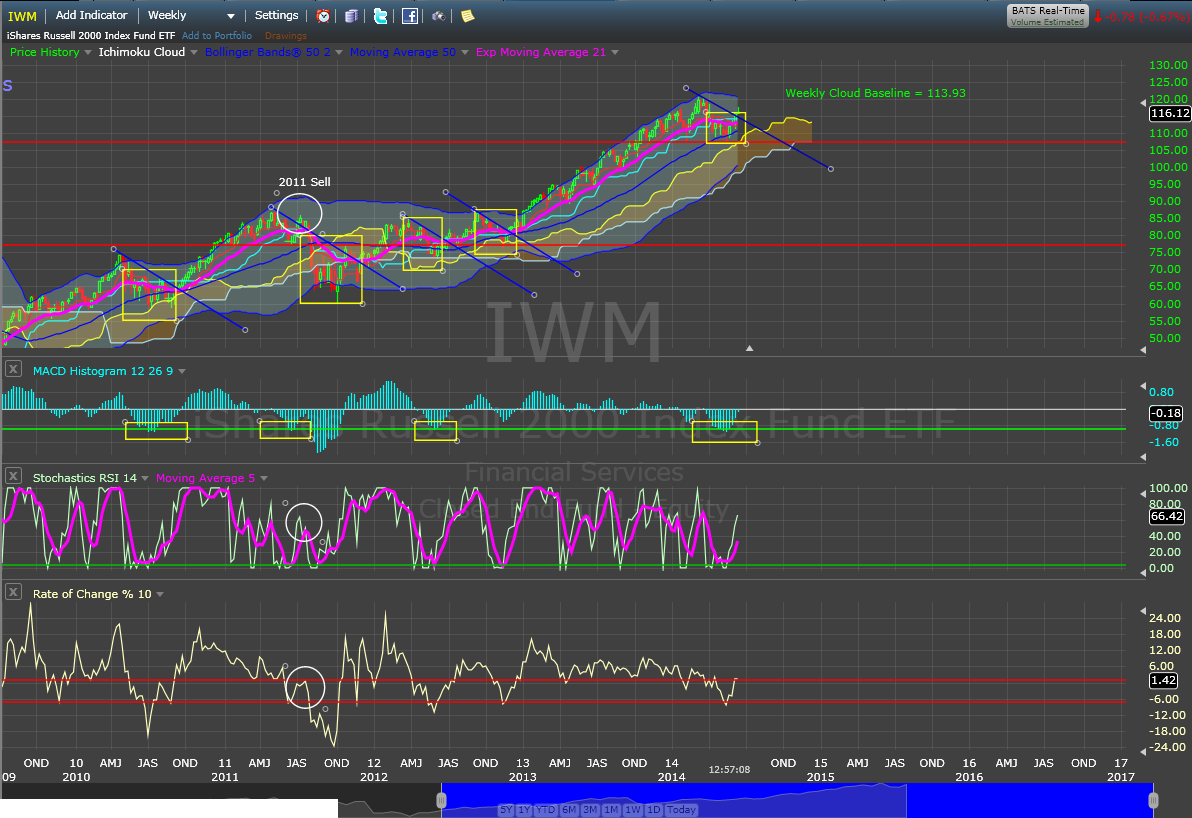
Task: Click the database stack icon in toolbar
Action: pyautogui.click(x=351, y=16)
